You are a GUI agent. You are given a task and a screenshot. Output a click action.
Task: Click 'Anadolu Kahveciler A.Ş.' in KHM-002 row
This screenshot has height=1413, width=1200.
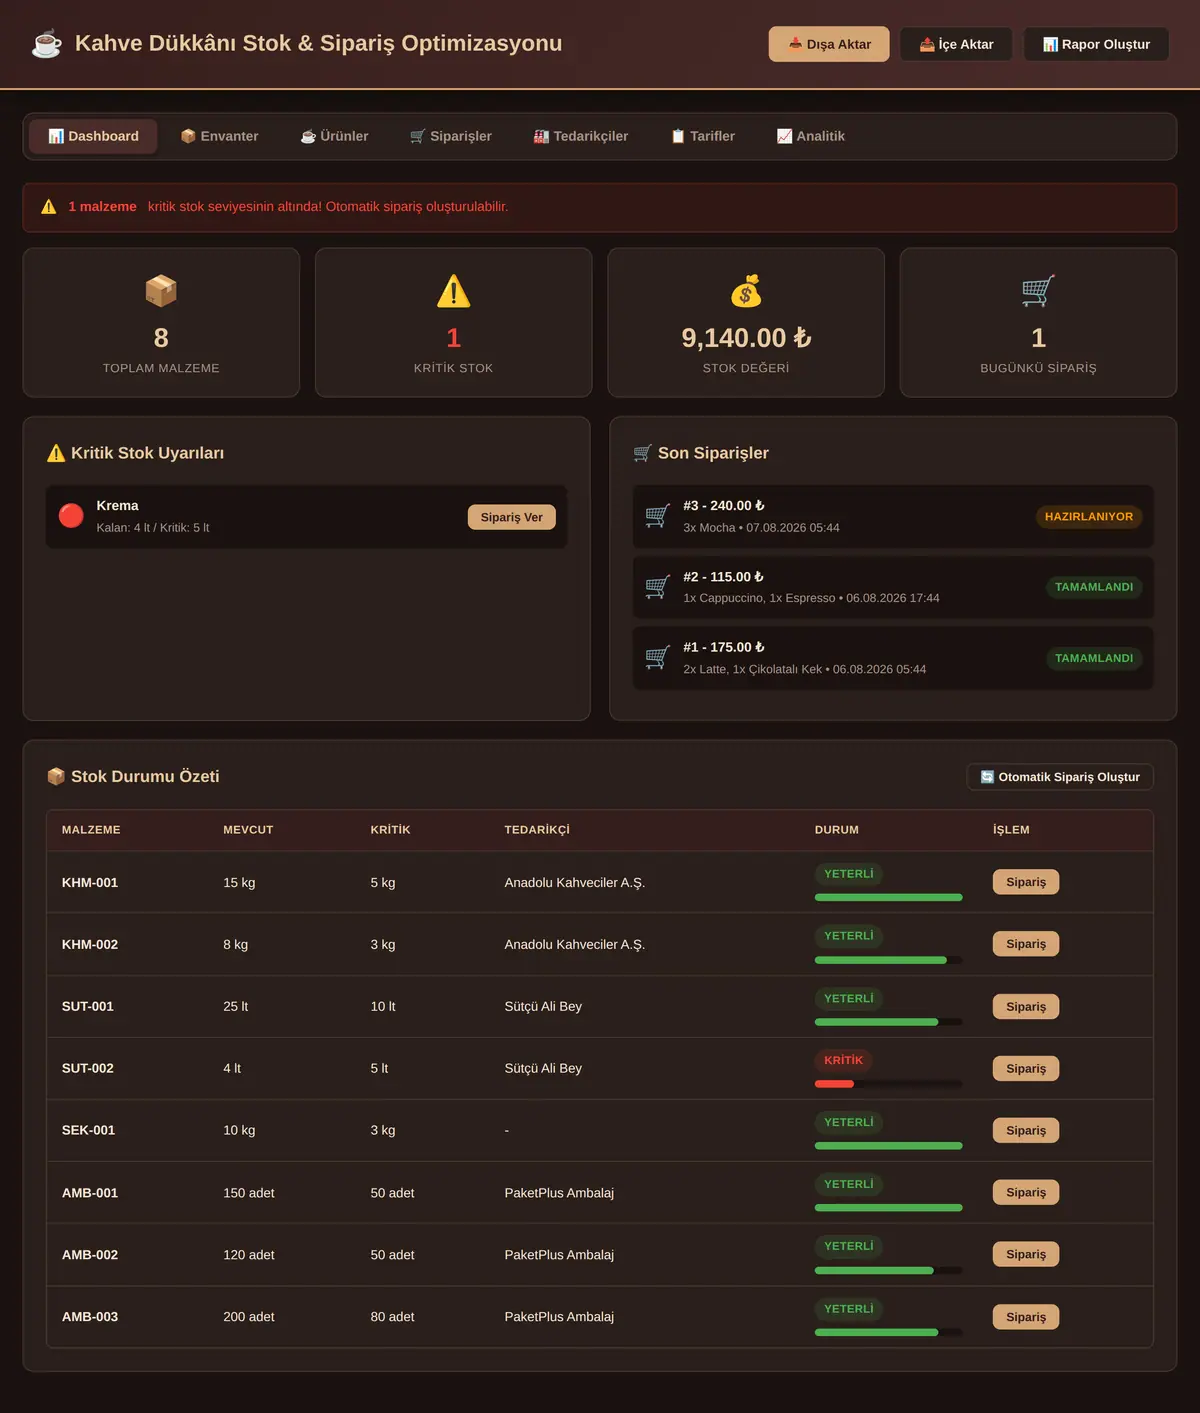575,945
